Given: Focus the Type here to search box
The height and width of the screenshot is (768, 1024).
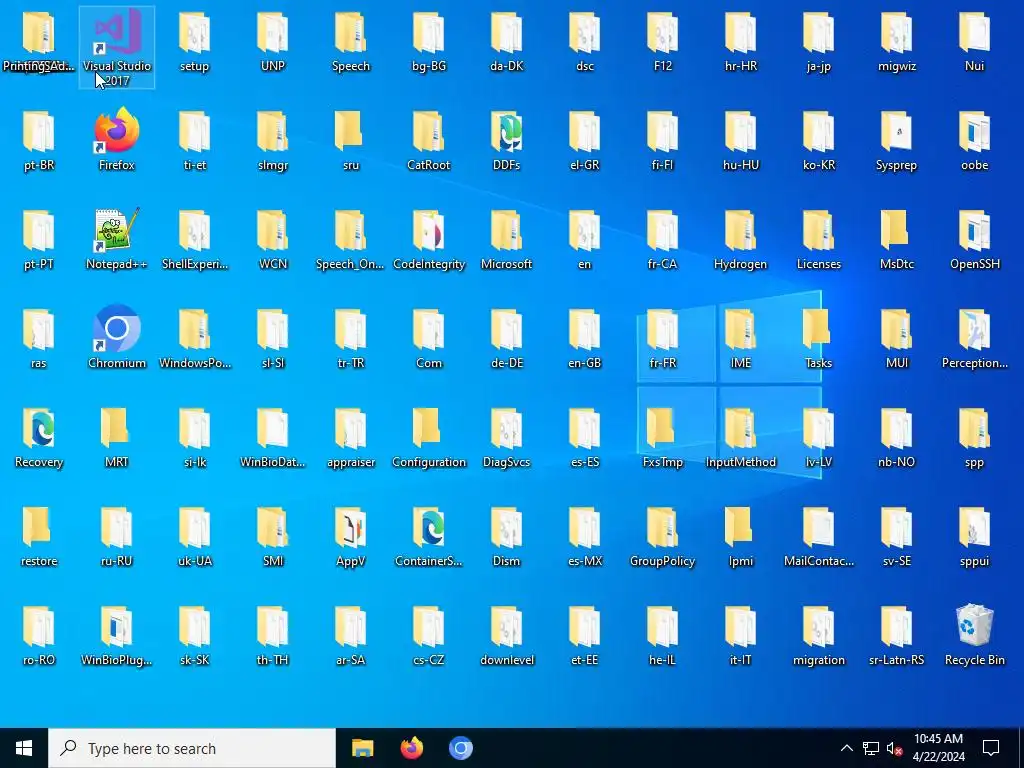Looking at the screenshot, I should [192, 748].
